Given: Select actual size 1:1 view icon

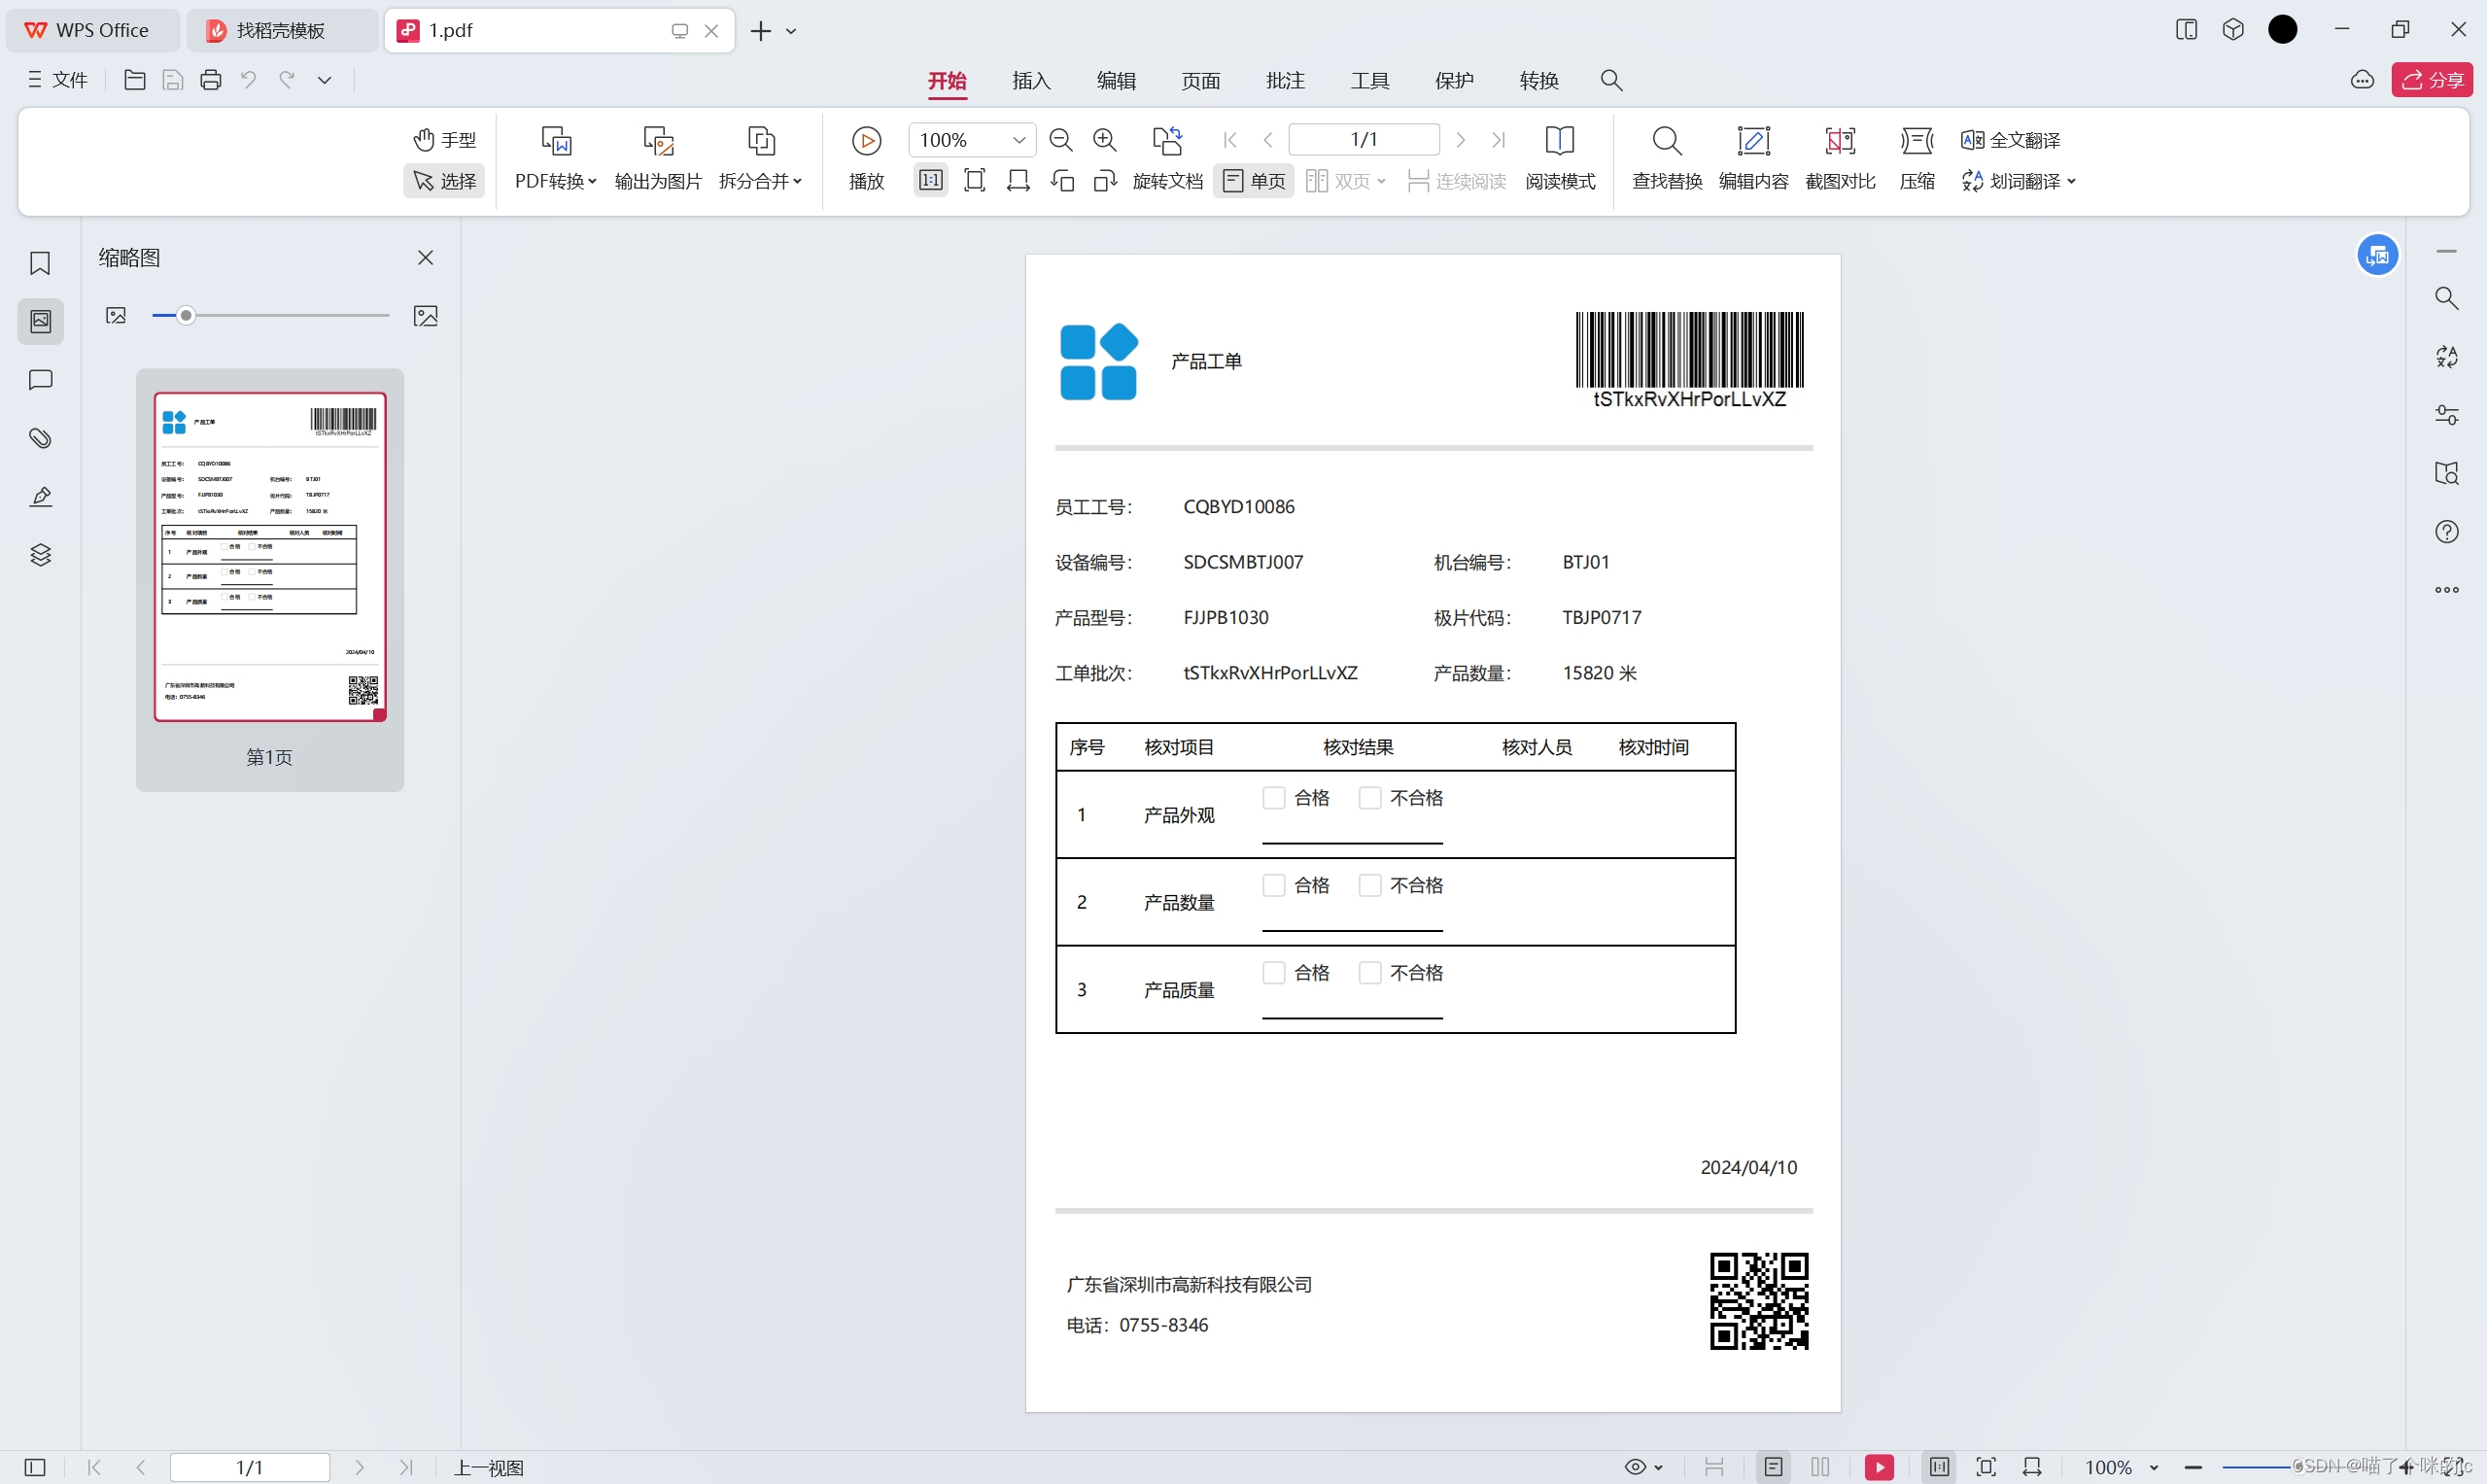Looking at the screenshot, I should pyautogui.click(x=931, y=181).
